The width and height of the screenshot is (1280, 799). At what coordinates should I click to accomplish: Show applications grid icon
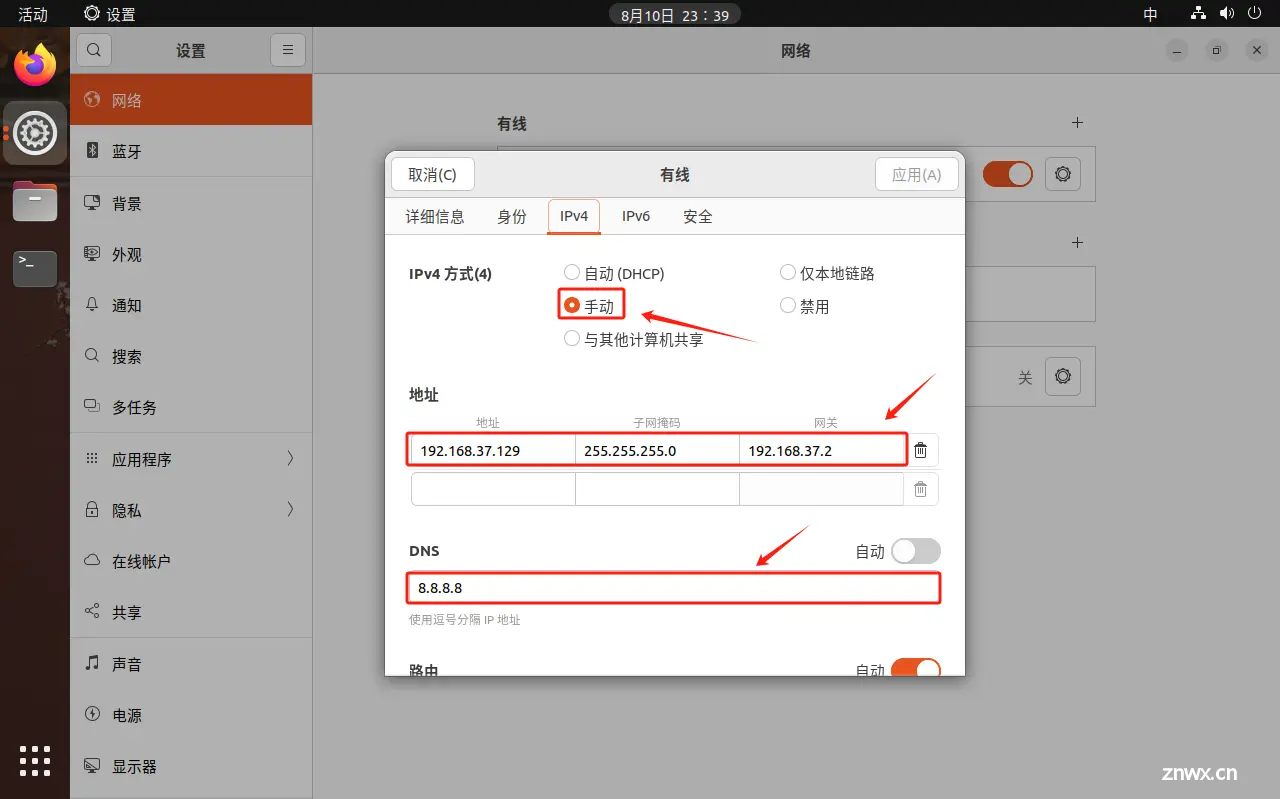pyautogui.click(x=35, y=761)
